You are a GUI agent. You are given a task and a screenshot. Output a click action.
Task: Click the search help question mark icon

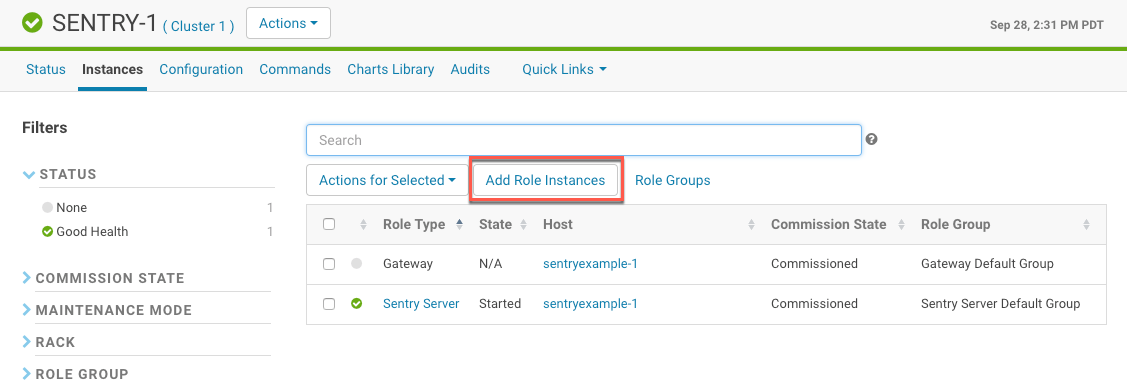pyautogui.click(x=872, y=139)
